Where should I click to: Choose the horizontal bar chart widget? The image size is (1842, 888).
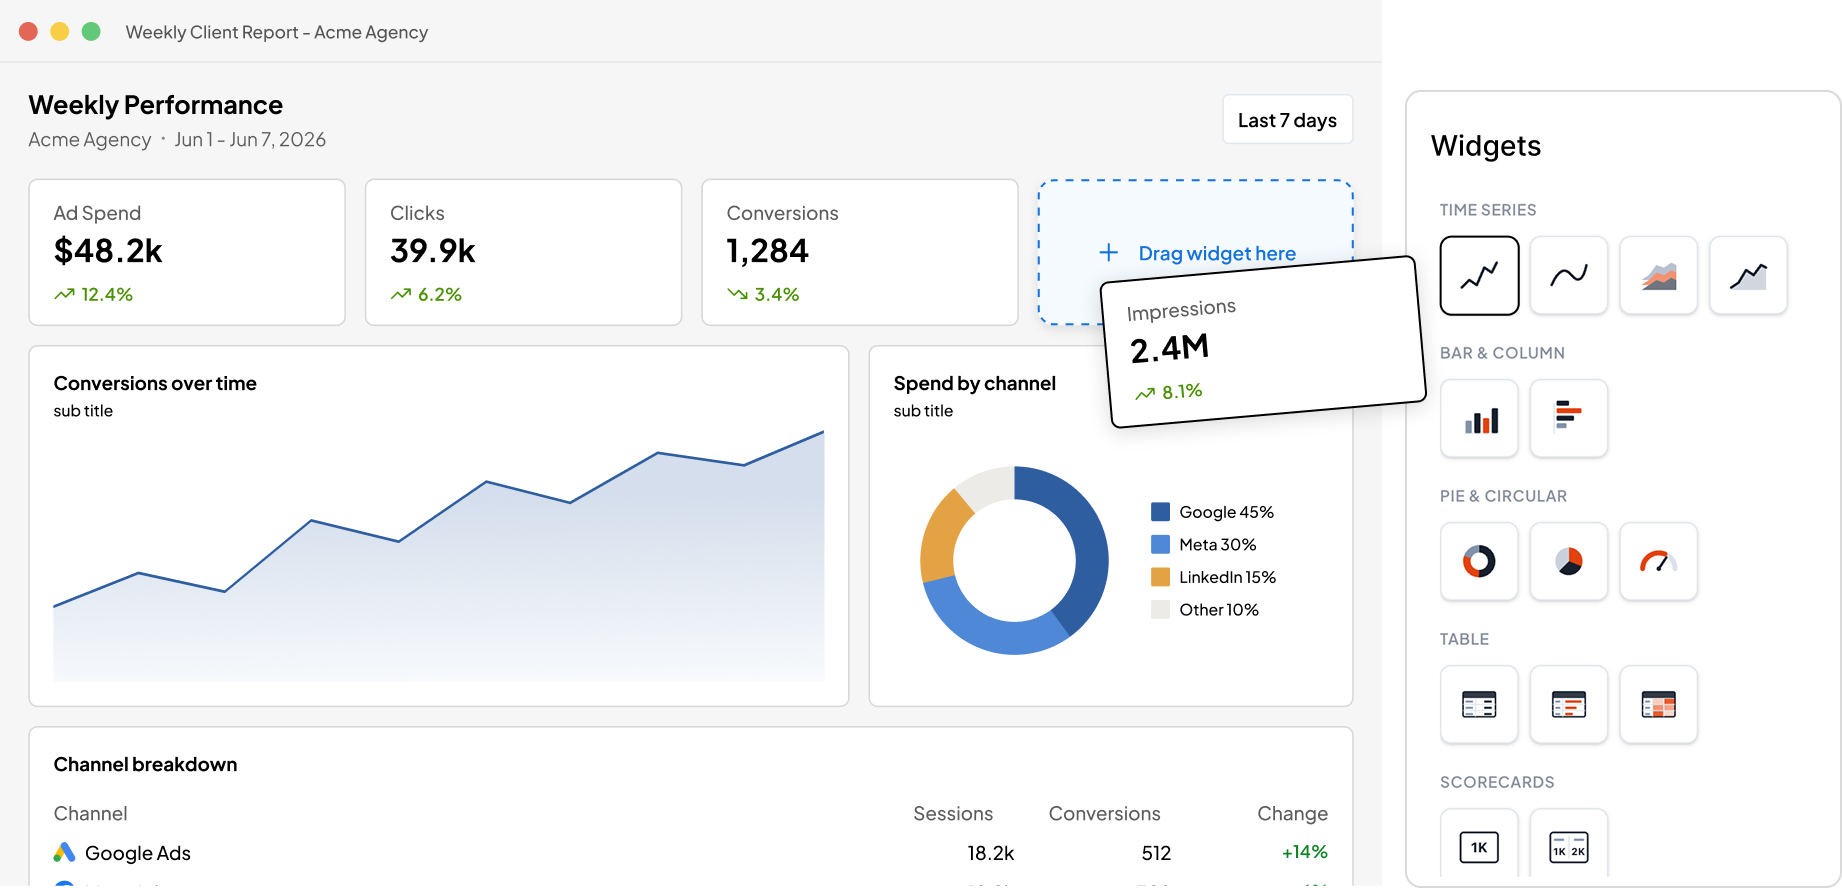(x=1568, y=418)
